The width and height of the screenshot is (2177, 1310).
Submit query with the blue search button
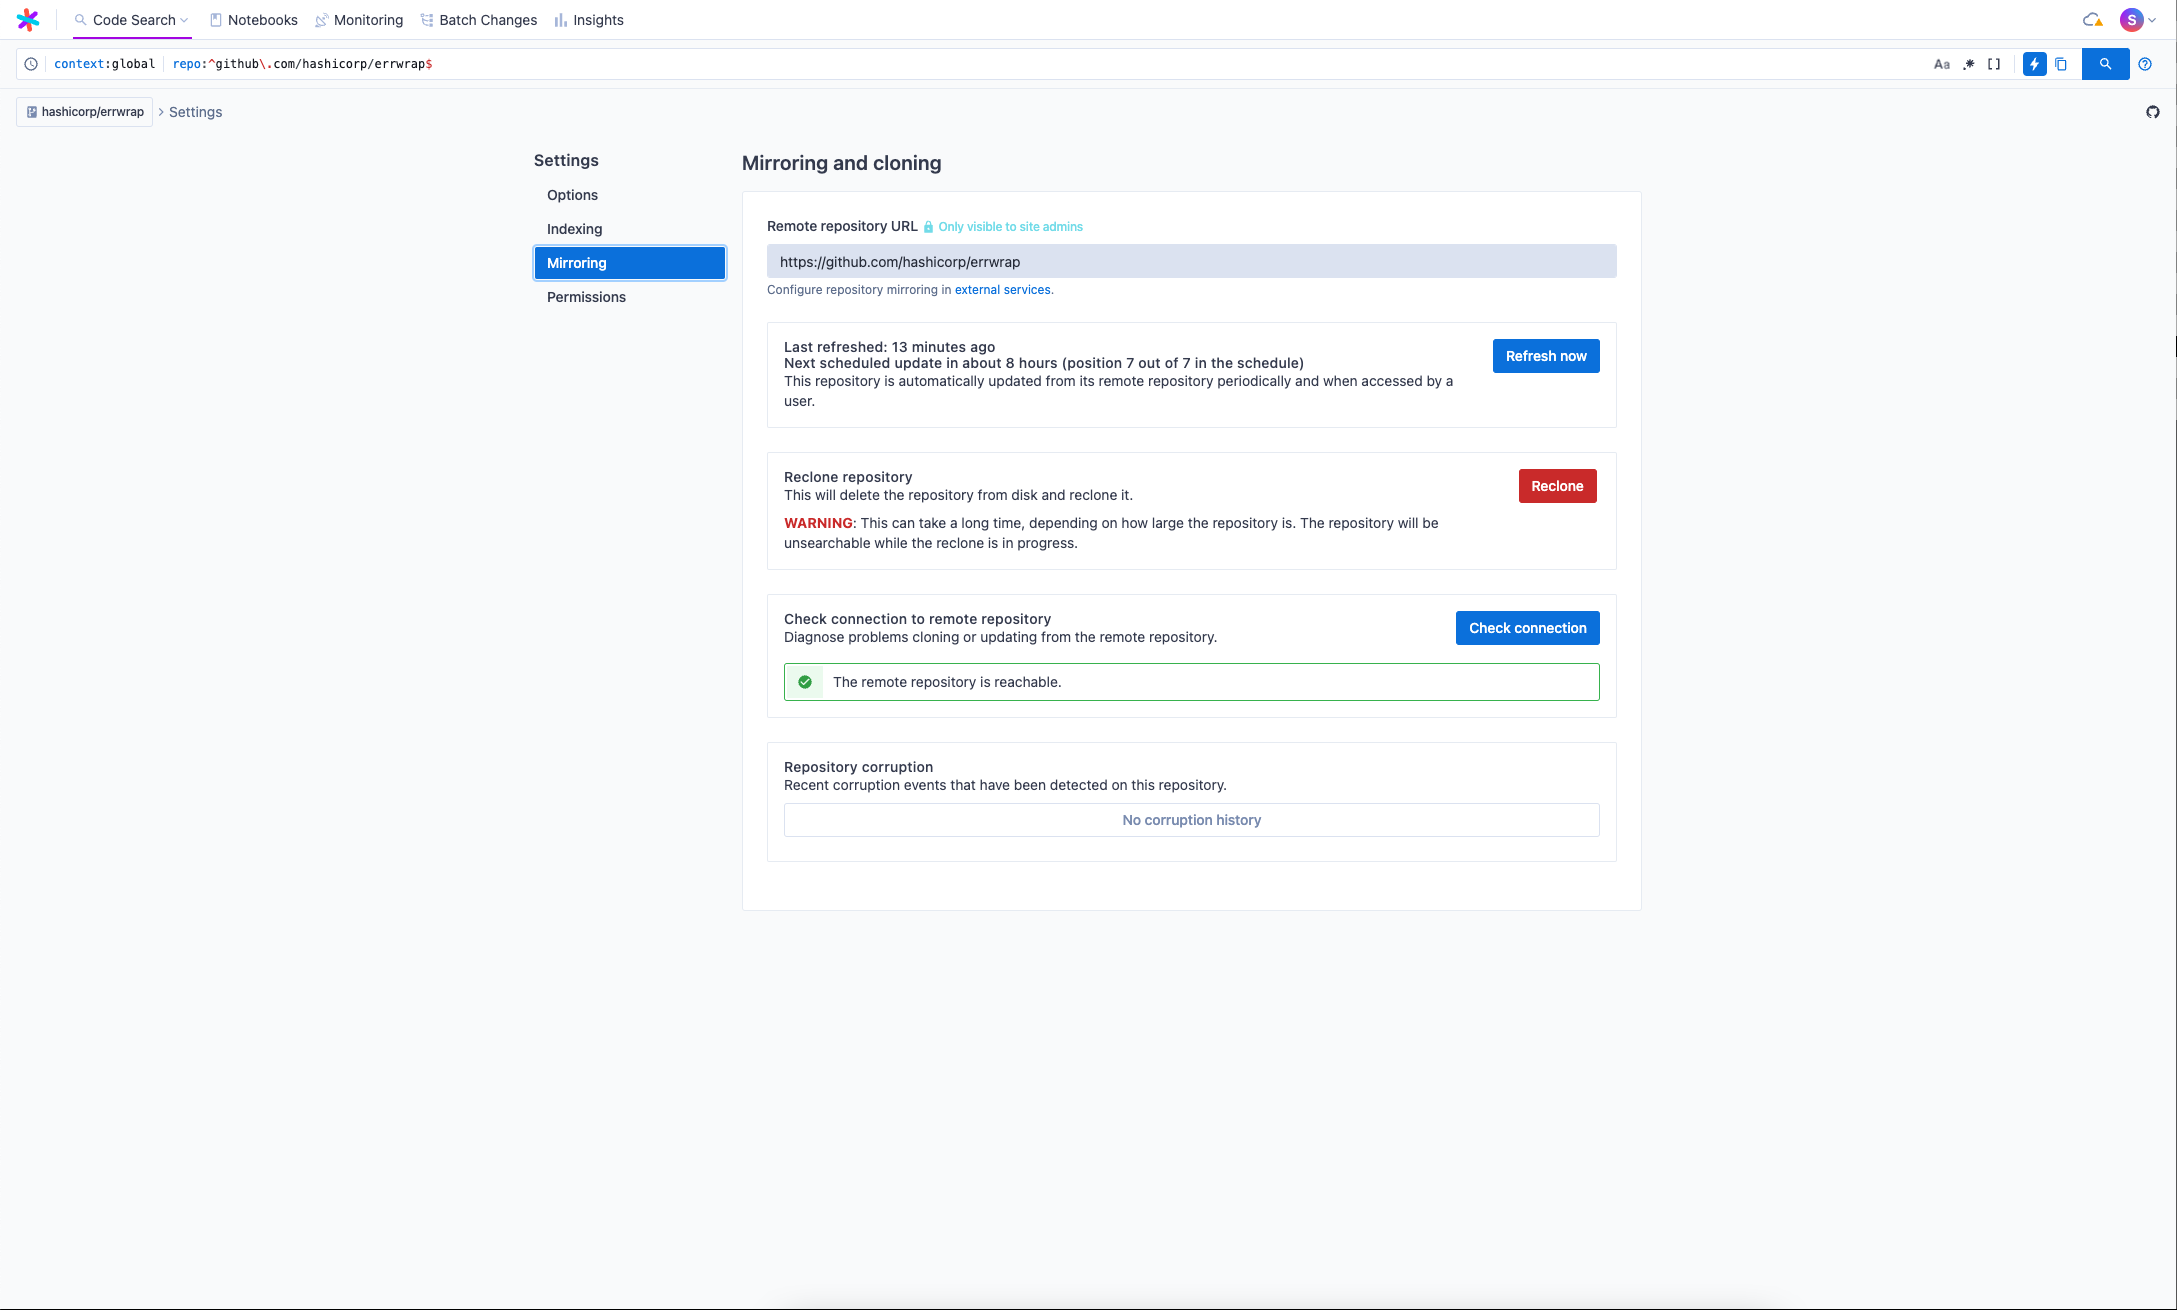click(x=2105, y=64)
